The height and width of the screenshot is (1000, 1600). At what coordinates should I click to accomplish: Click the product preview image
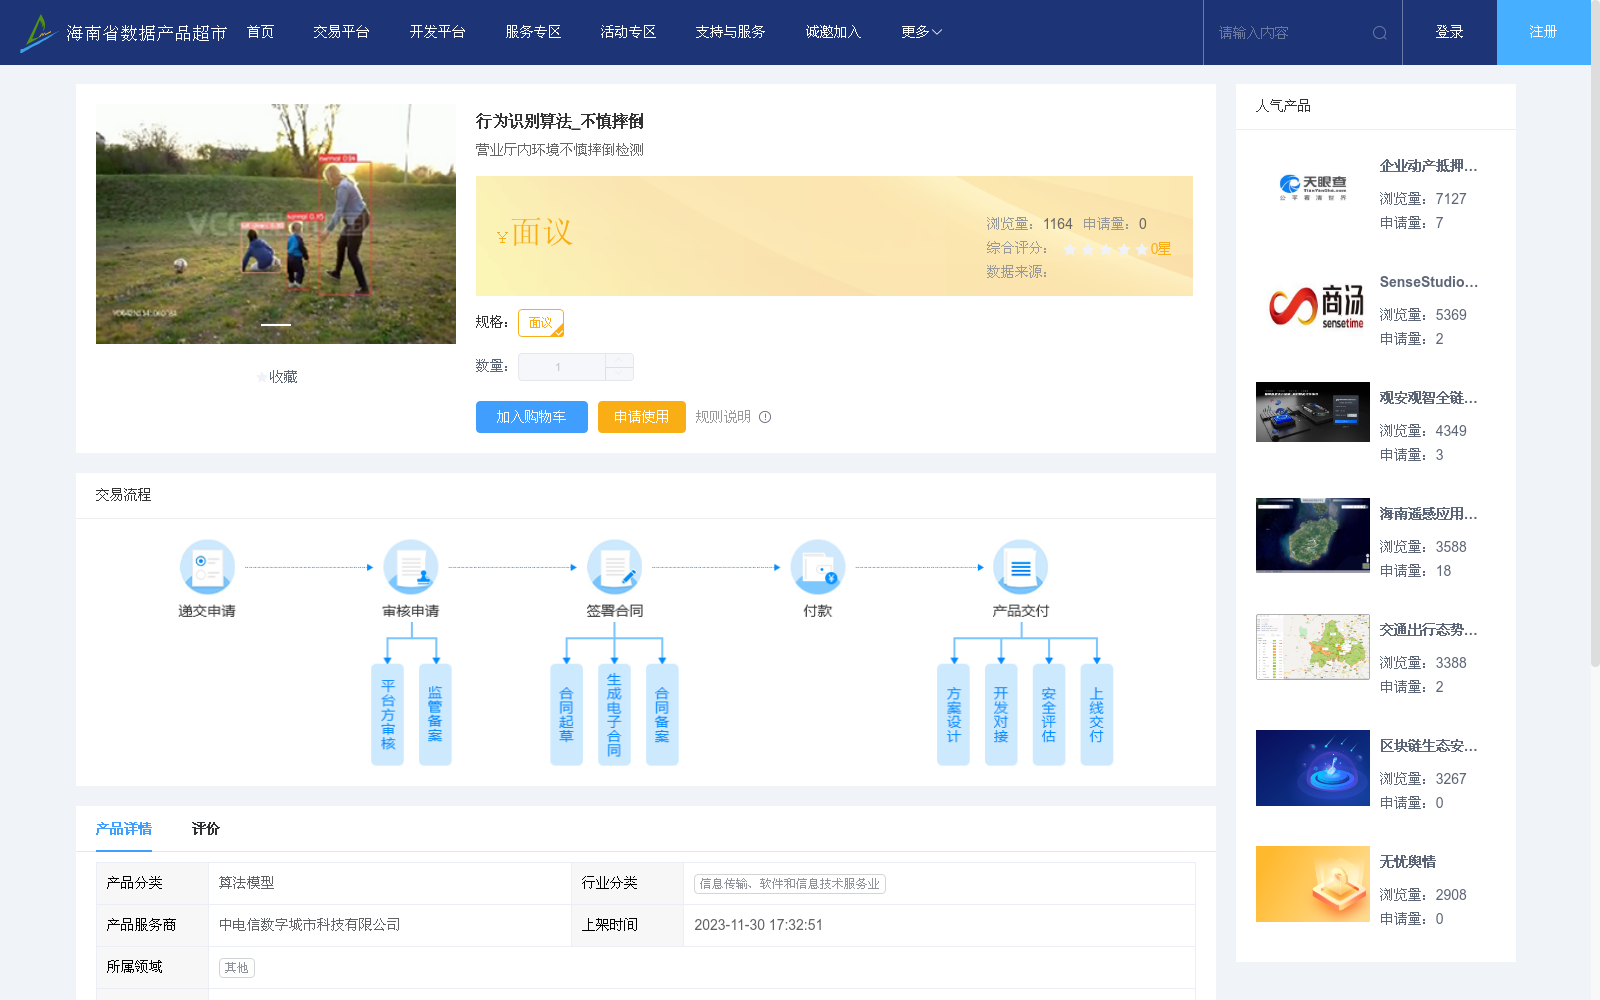click(276, 224)
